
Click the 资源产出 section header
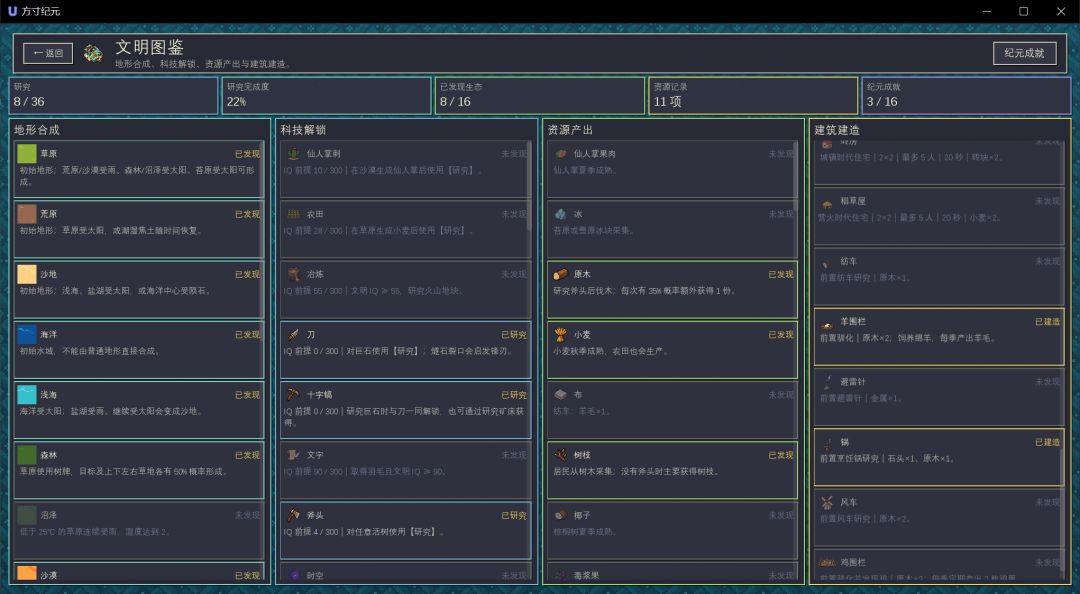click(x=570, y=130)
